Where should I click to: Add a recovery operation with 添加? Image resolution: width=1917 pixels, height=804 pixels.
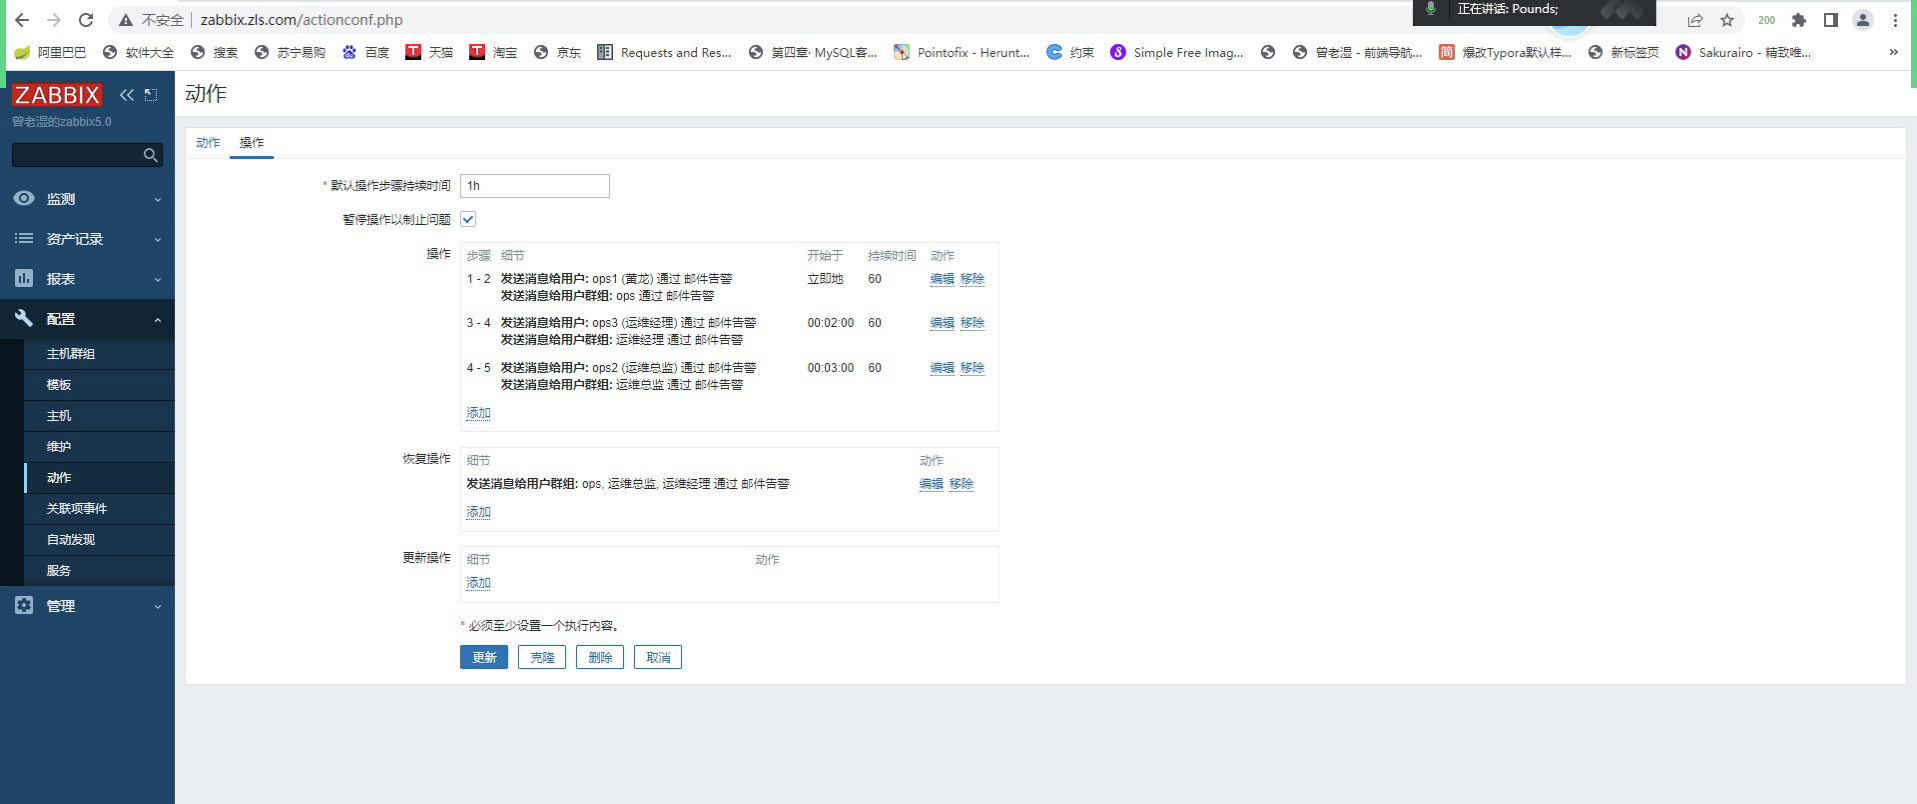478,512
